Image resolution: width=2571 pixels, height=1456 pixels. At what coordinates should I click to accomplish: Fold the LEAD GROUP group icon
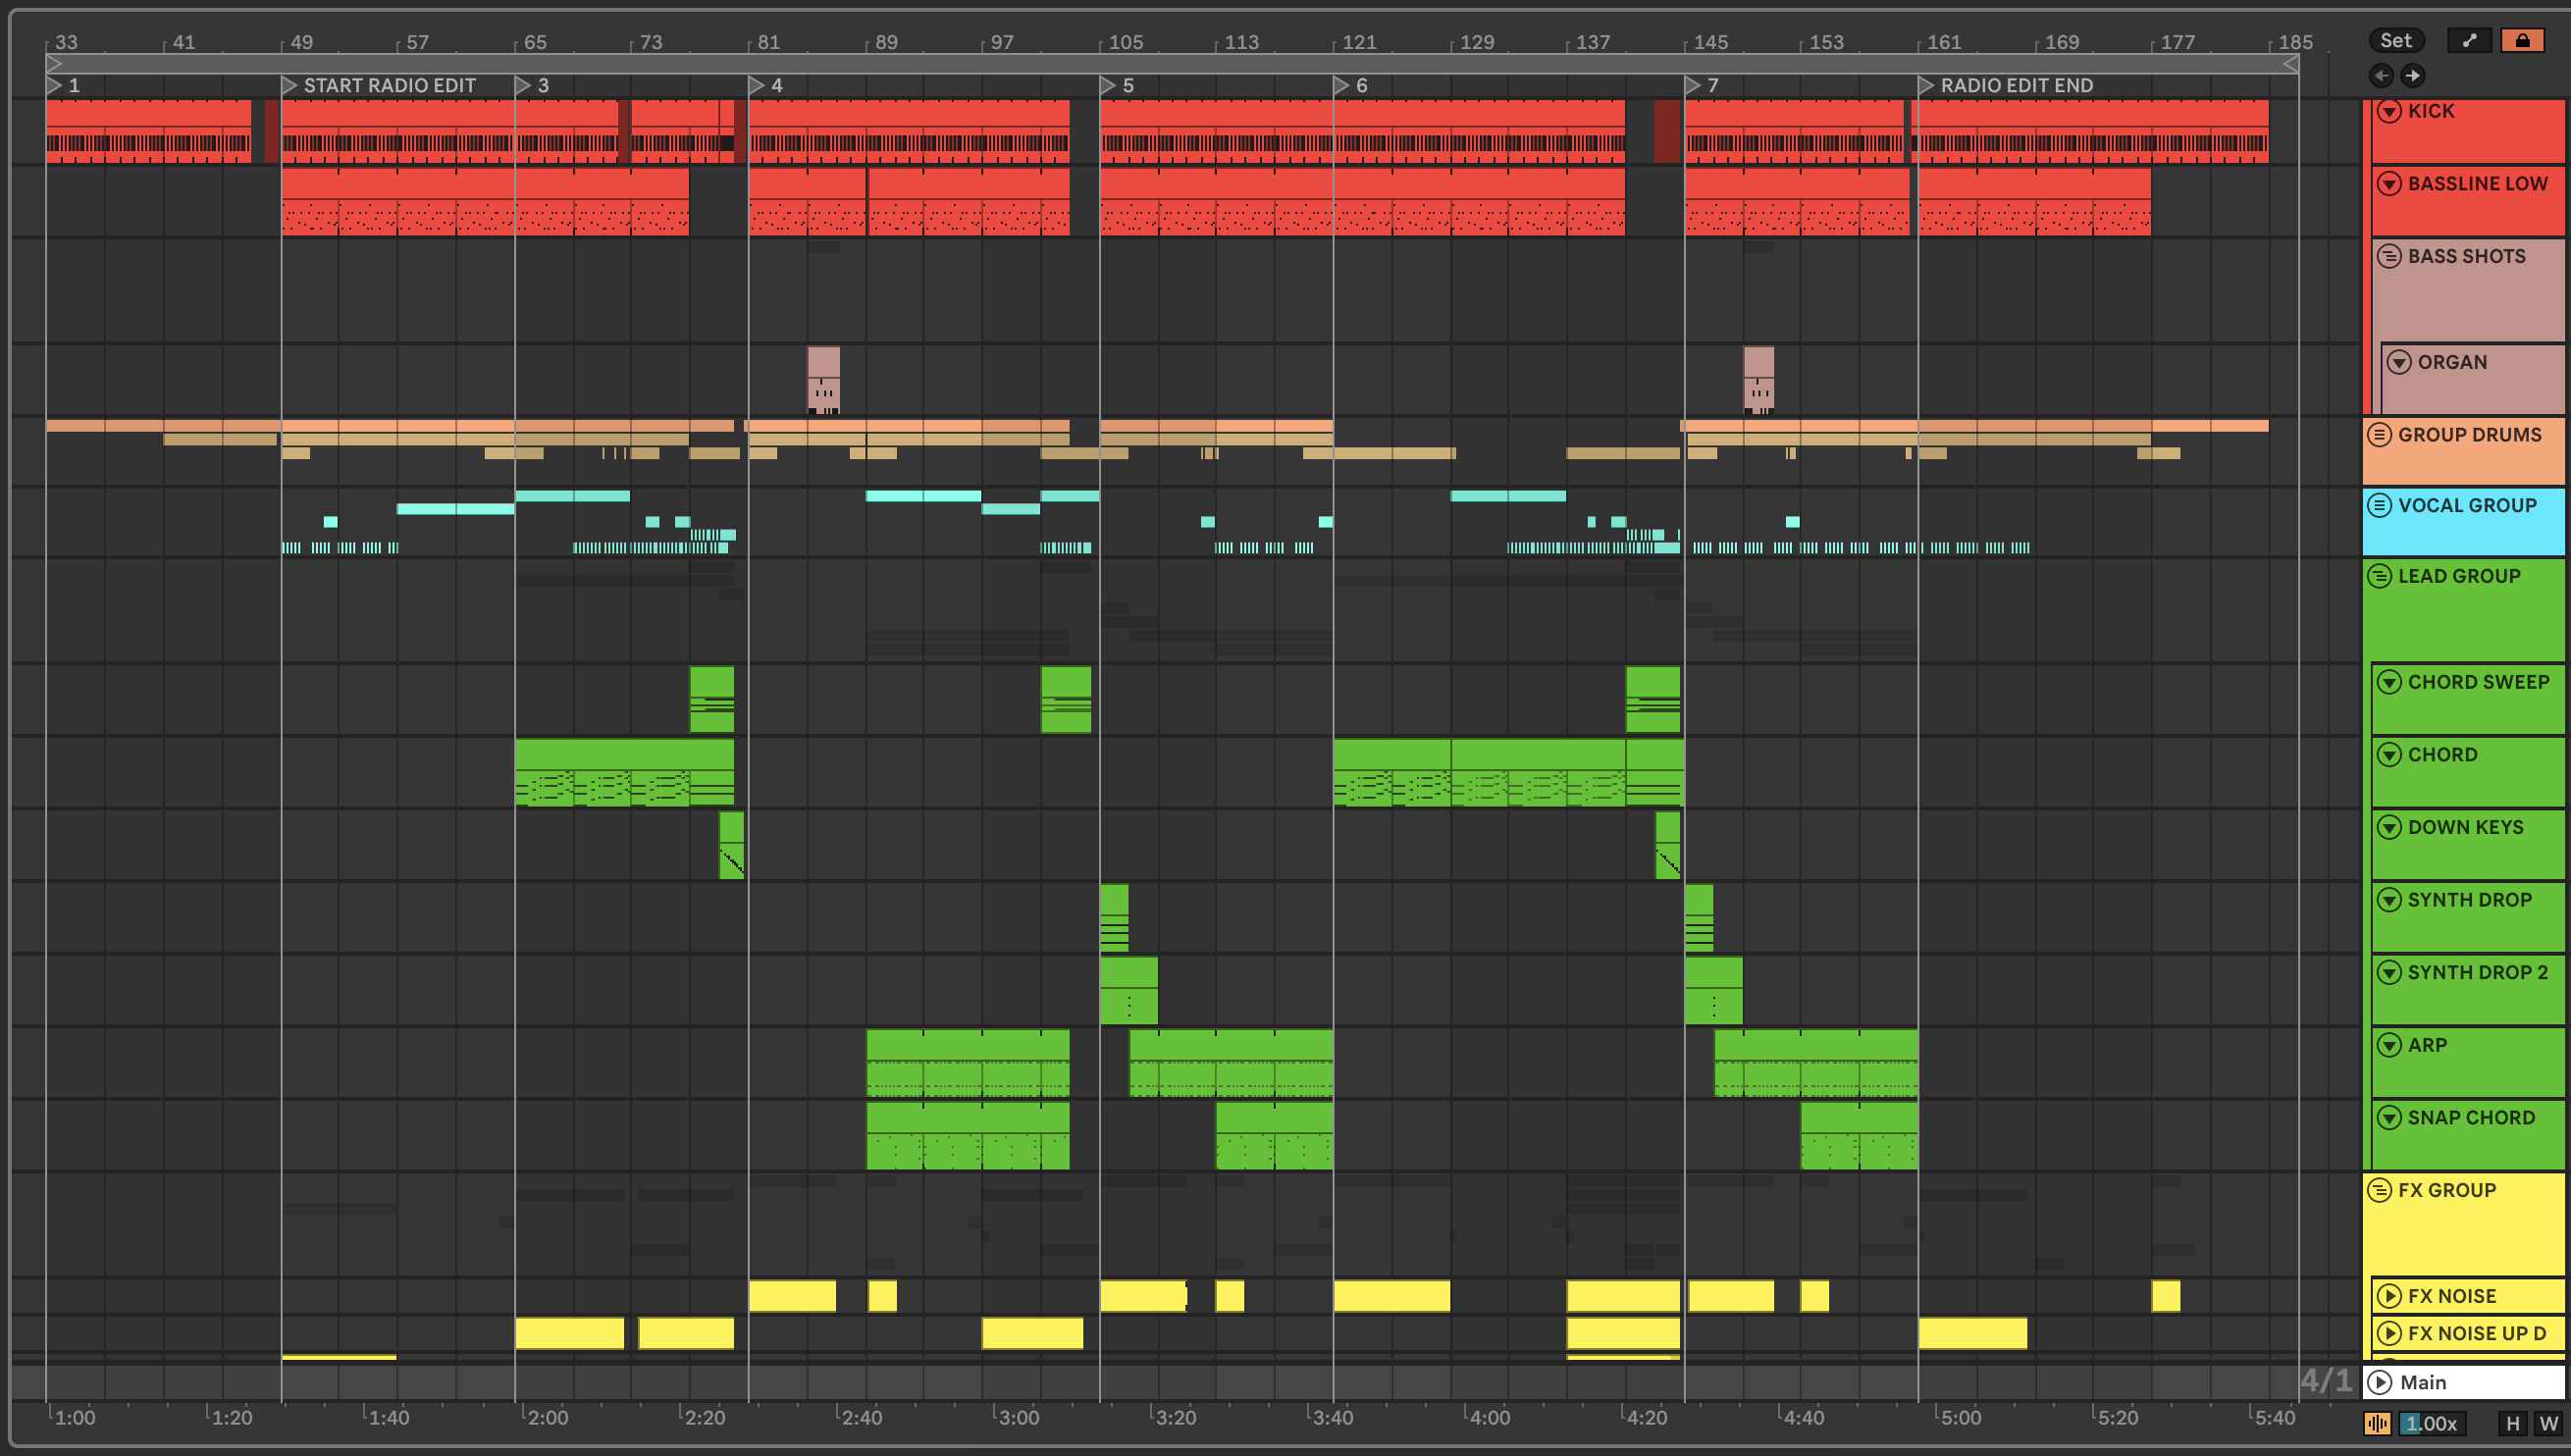tap(2380, 576)
